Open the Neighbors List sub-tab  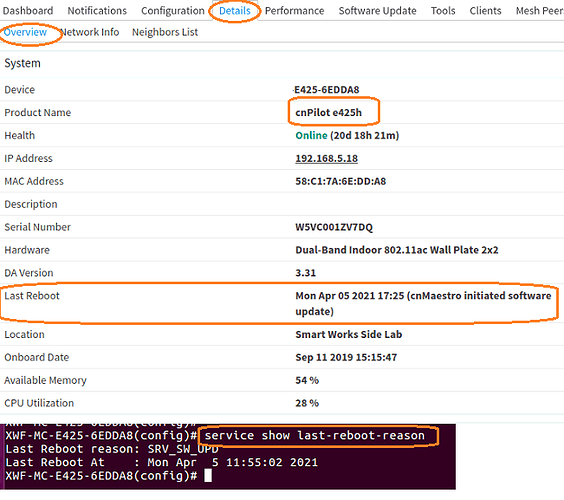coord(165,32)
